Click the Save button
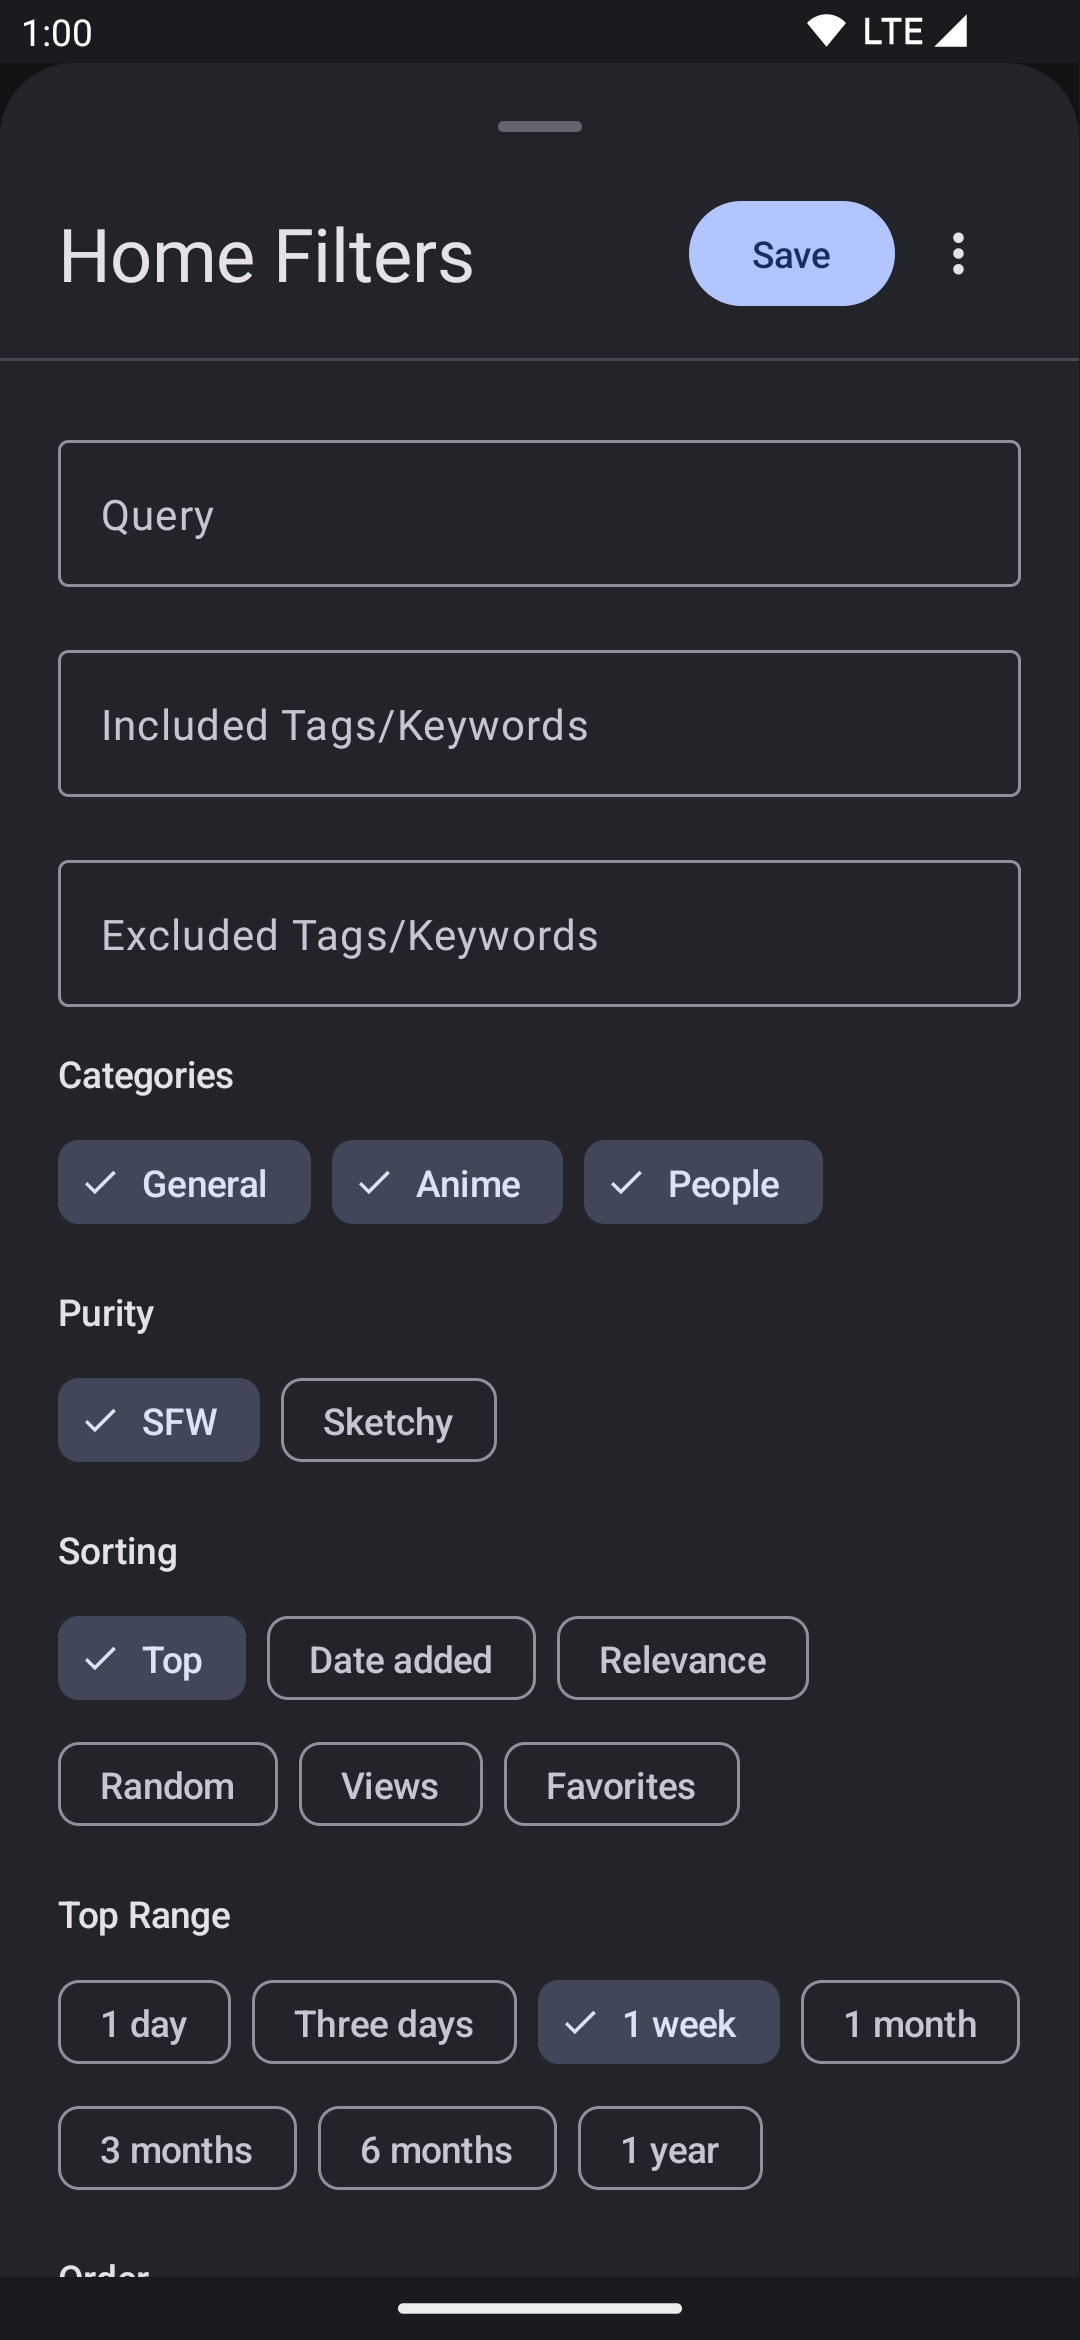 (791, 254)
